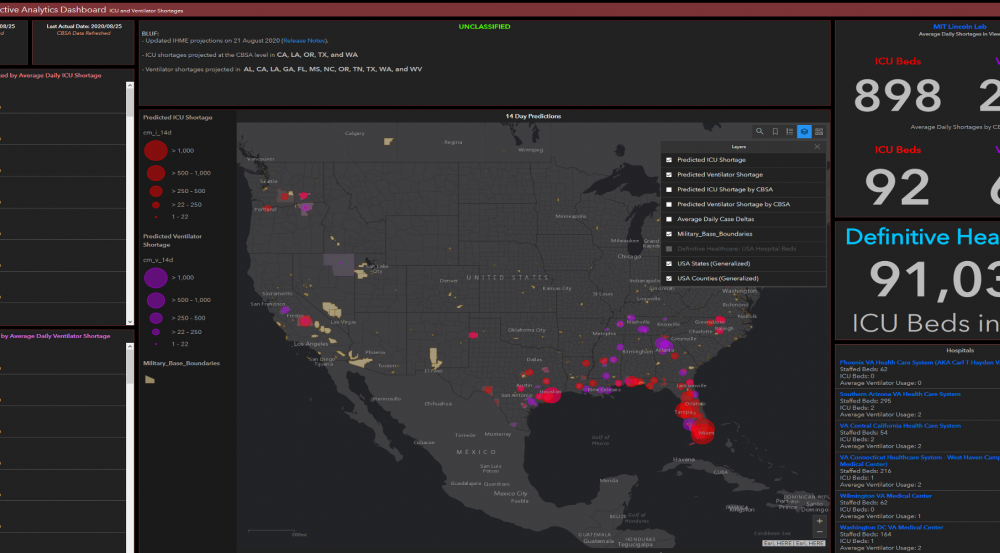Click the green 'UNCLASSIFIED' banner text
Viewport: 1000px width, 553px height.
tap(484, 27)
